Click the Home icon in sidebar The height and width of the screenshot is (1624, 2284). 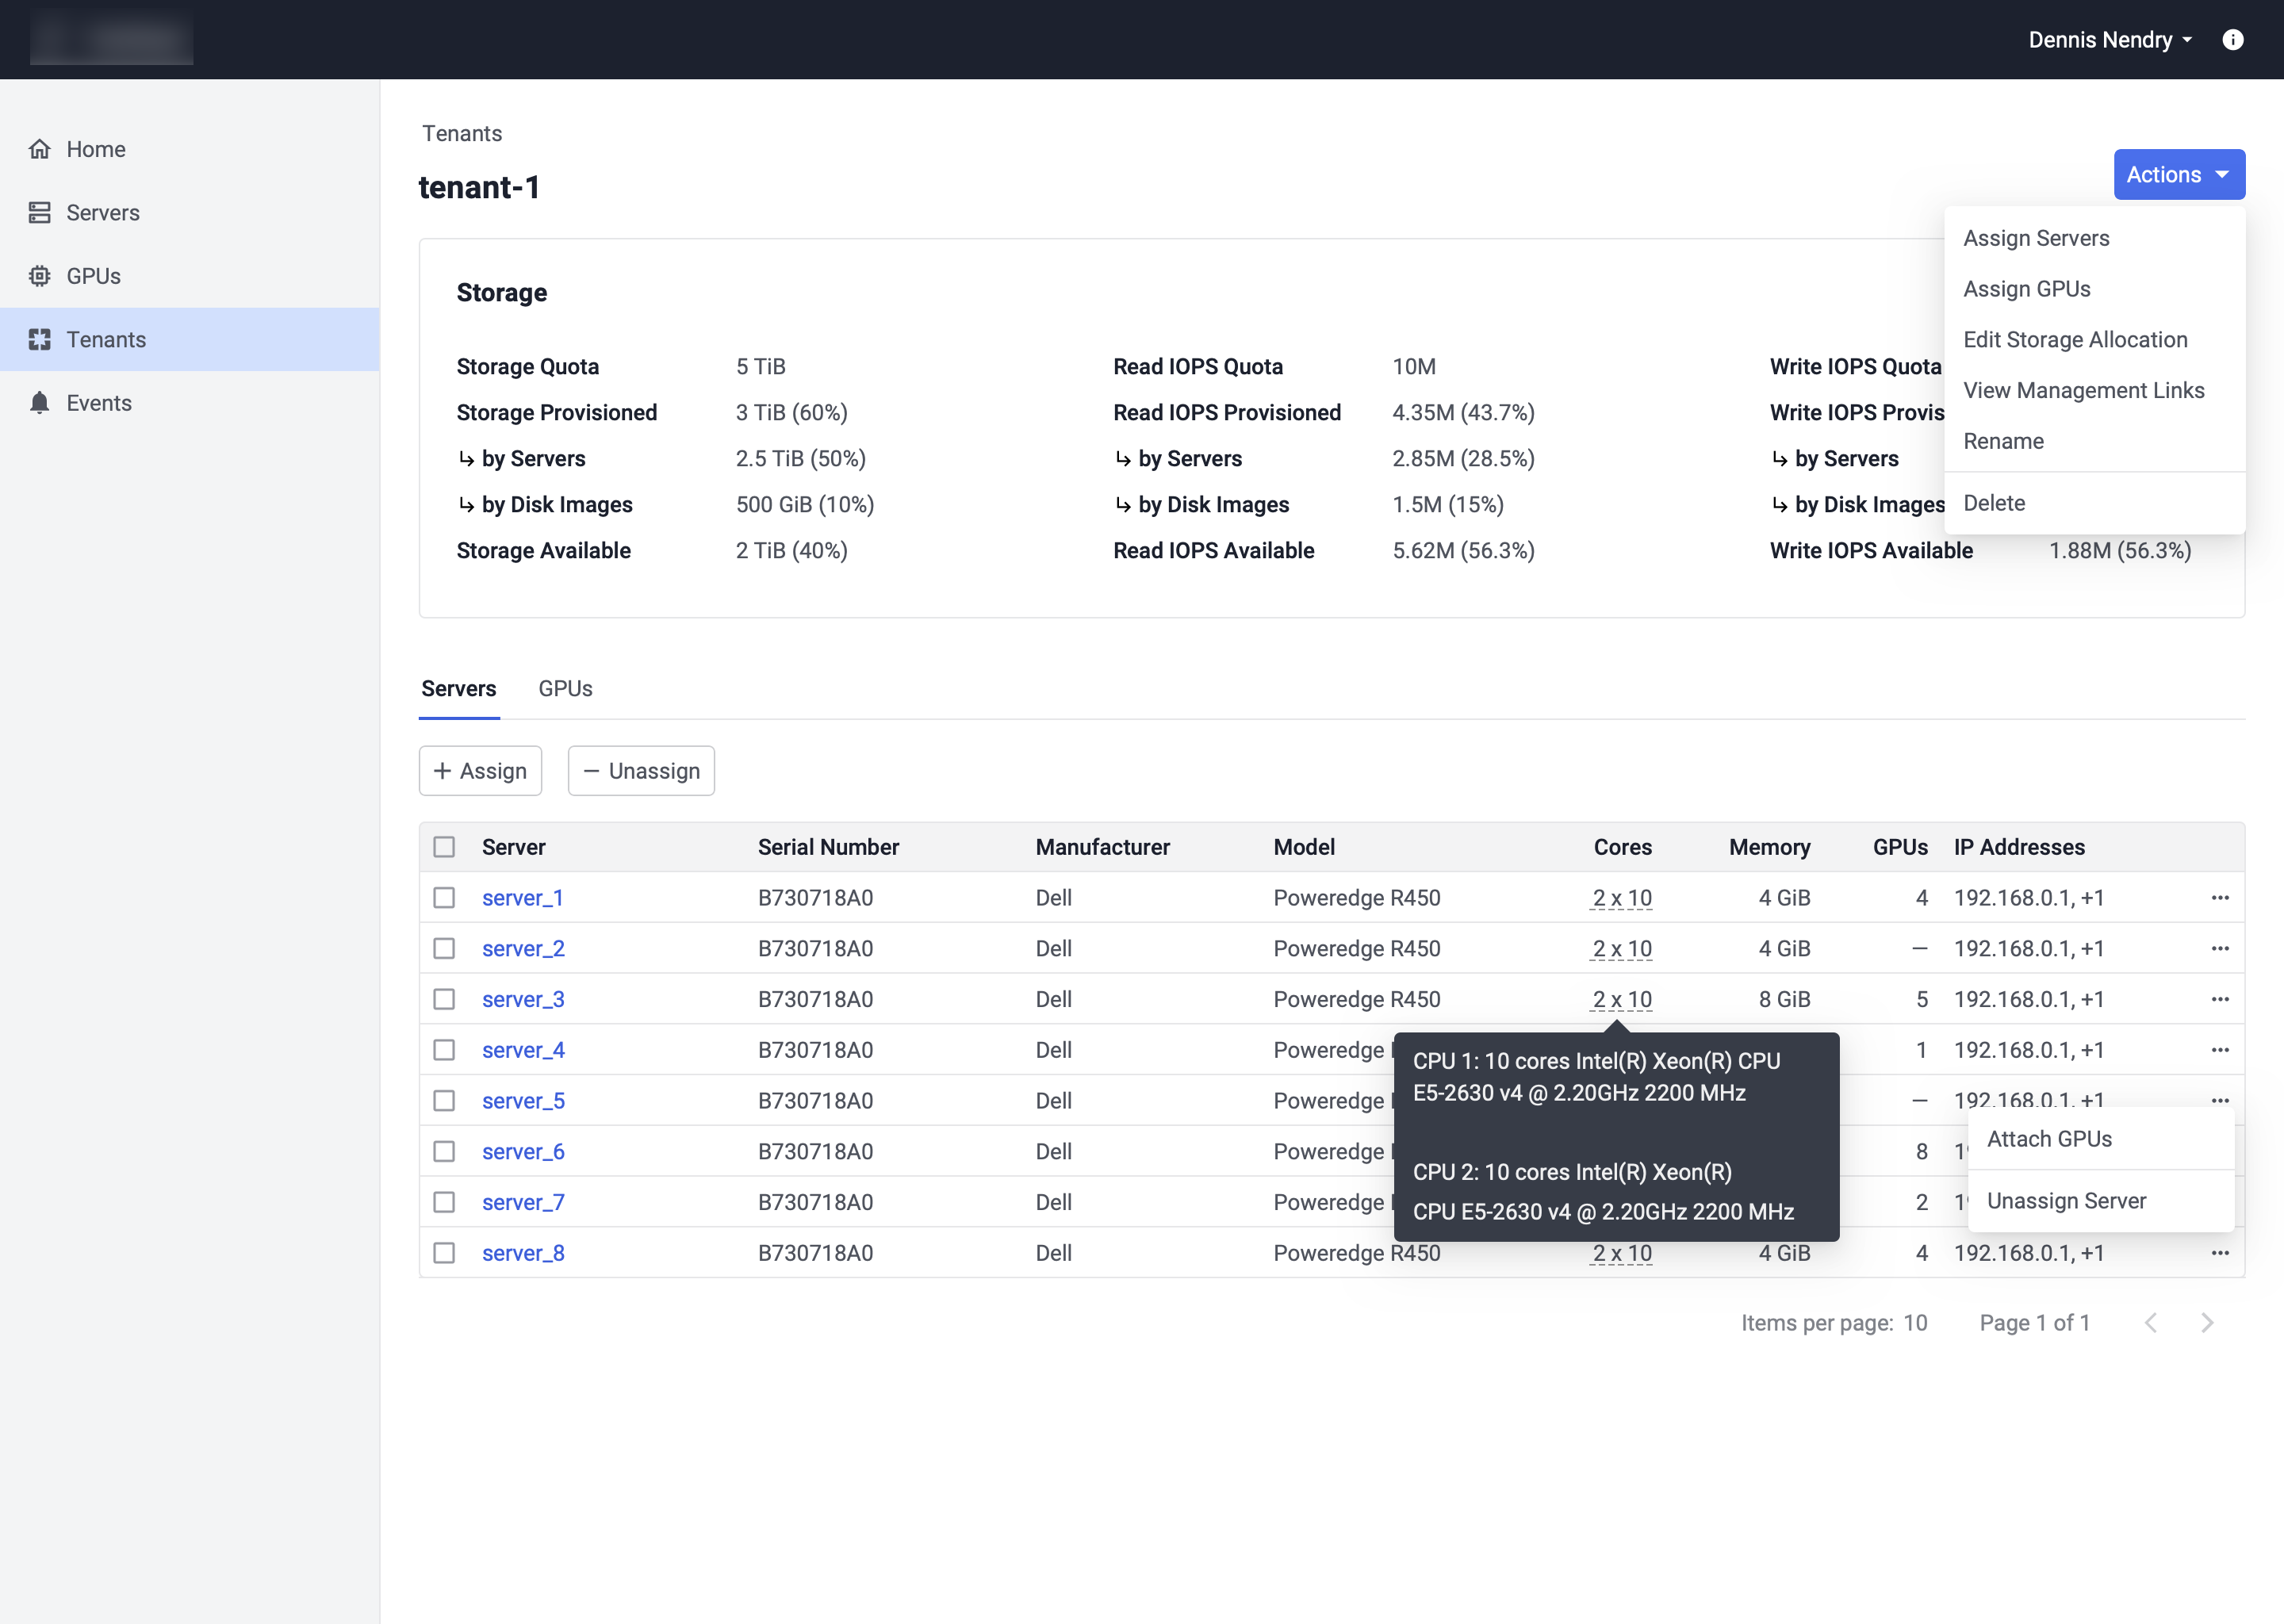(x=40, y=149)
